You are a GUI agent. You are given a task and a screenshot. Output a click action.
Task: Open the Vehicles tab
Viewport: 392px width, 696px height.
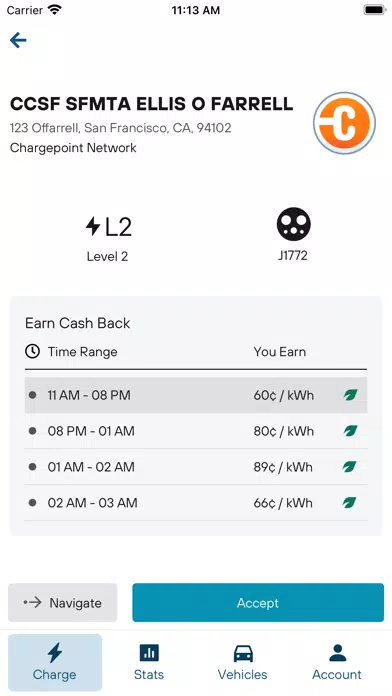coord(243,662)
